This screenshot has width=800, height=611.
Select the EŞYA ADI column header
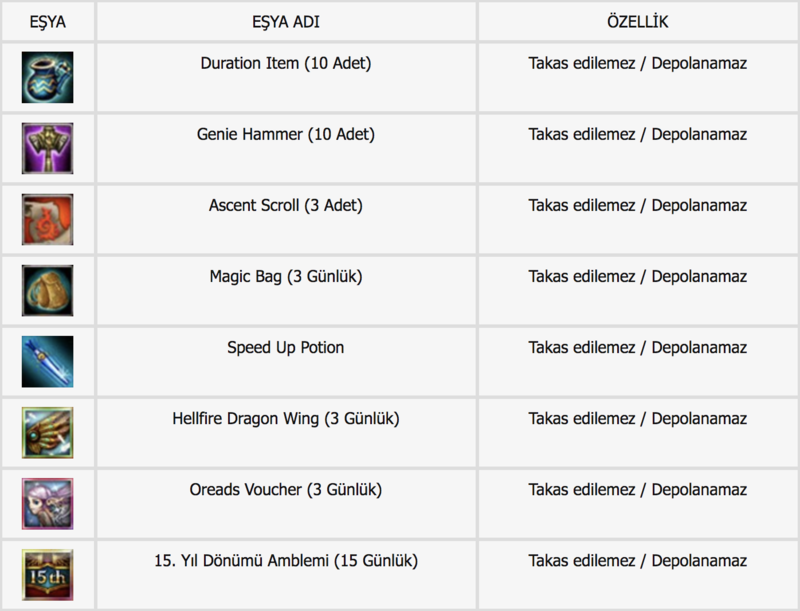point(286,22)
